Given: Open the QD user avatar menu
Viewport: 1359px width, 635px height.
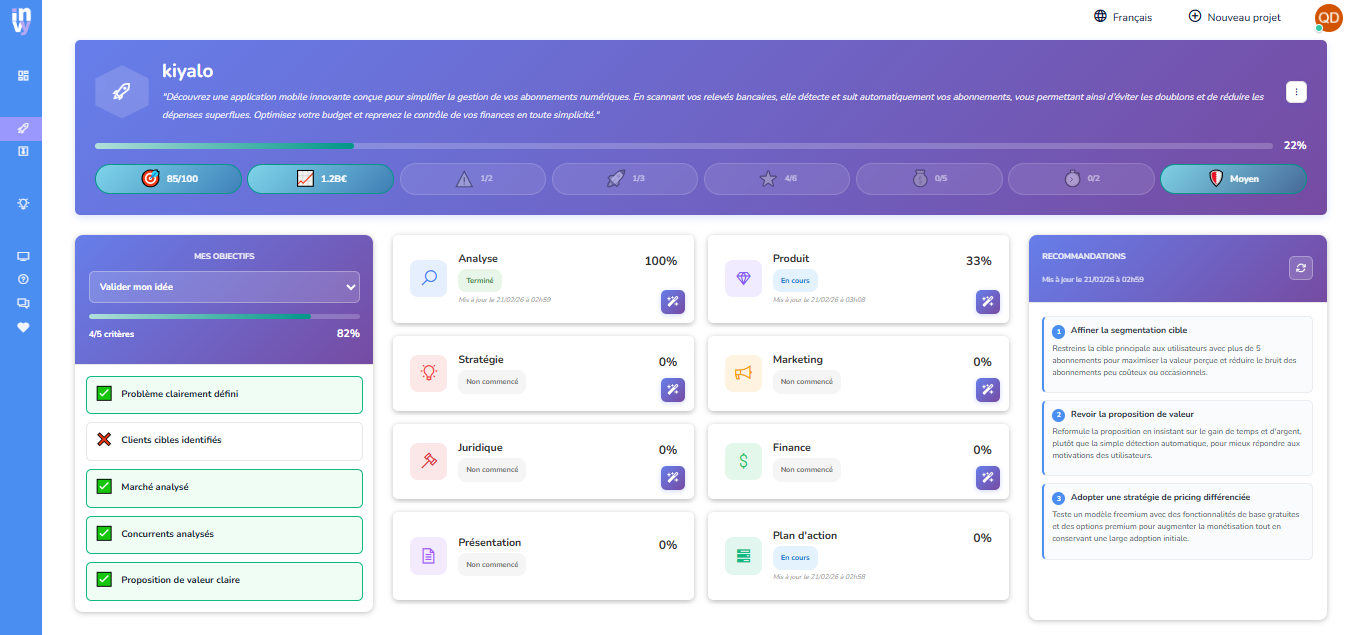Looking at the screenshot, I should point(1328,17).
